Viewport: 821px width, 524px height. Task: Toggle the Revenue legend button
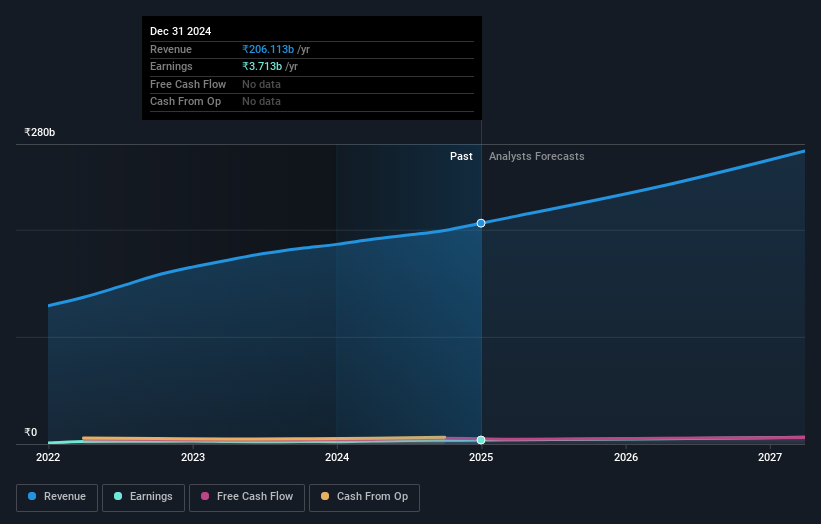point(57,497)
